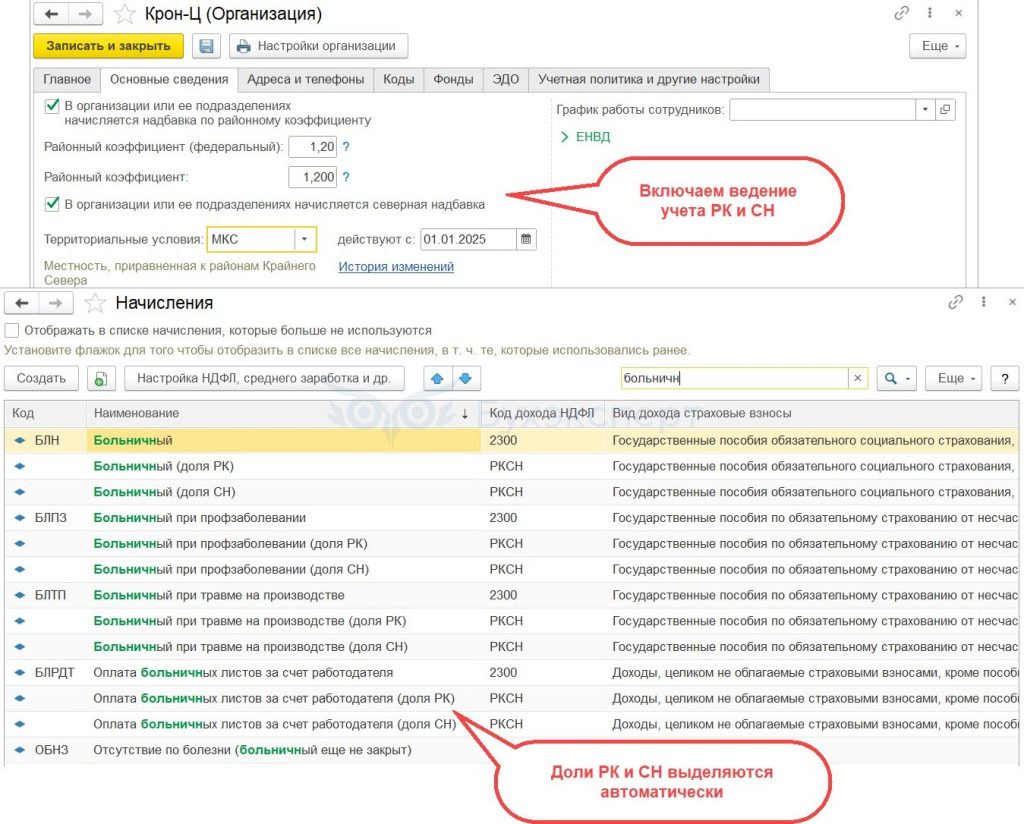
Task: Uncheck regional coefficient allowance checkbox
Action: coord(52,105)
